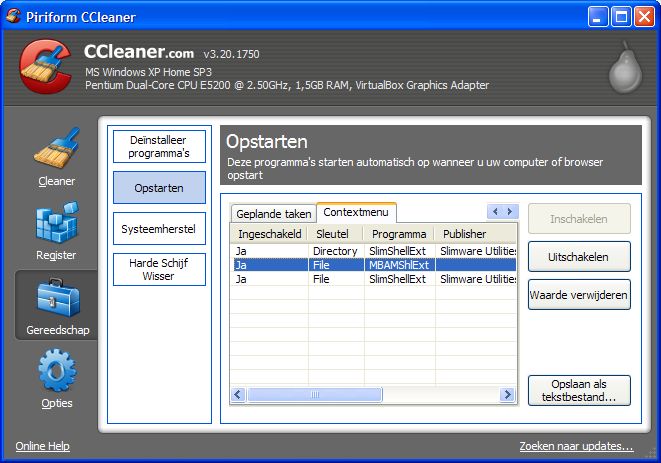Viewport: 661px width, 463px height.
Task: Click the Zoeken naar updates link
Action: coord(576,446)
